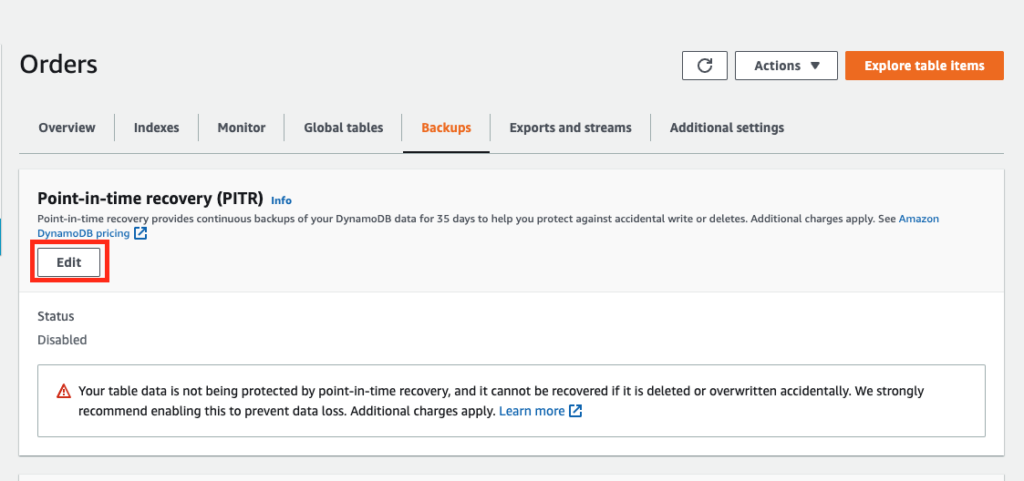The width and height of the screenshot is (1024, 481).
Task: Click external link icon after Learn more
Action: point(575,411)
